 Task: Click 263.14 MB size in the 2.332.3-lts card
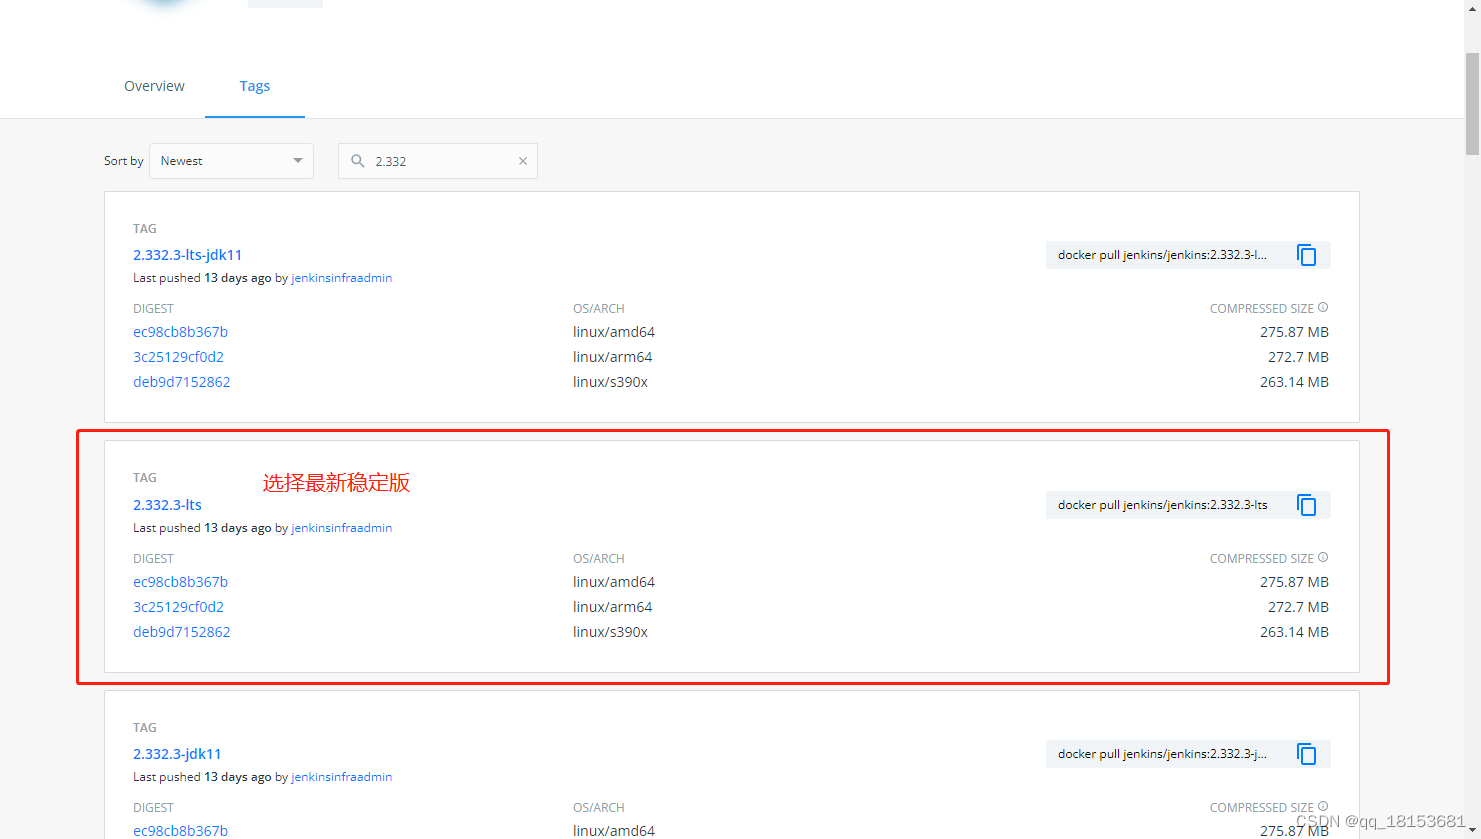pyautogui.click(x=1294, y=632)
